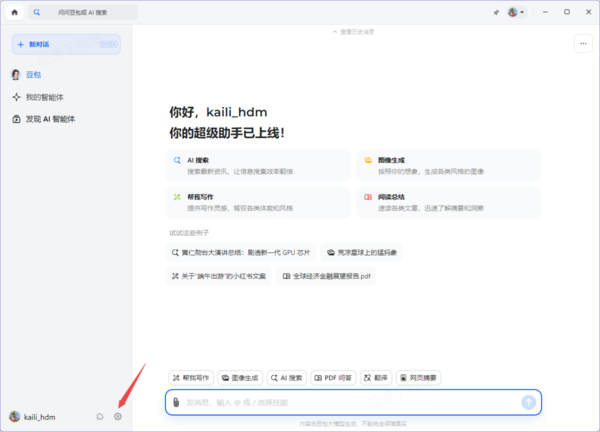Click the pin window icon
The image size is (600, 432).
tap(496, 12)
